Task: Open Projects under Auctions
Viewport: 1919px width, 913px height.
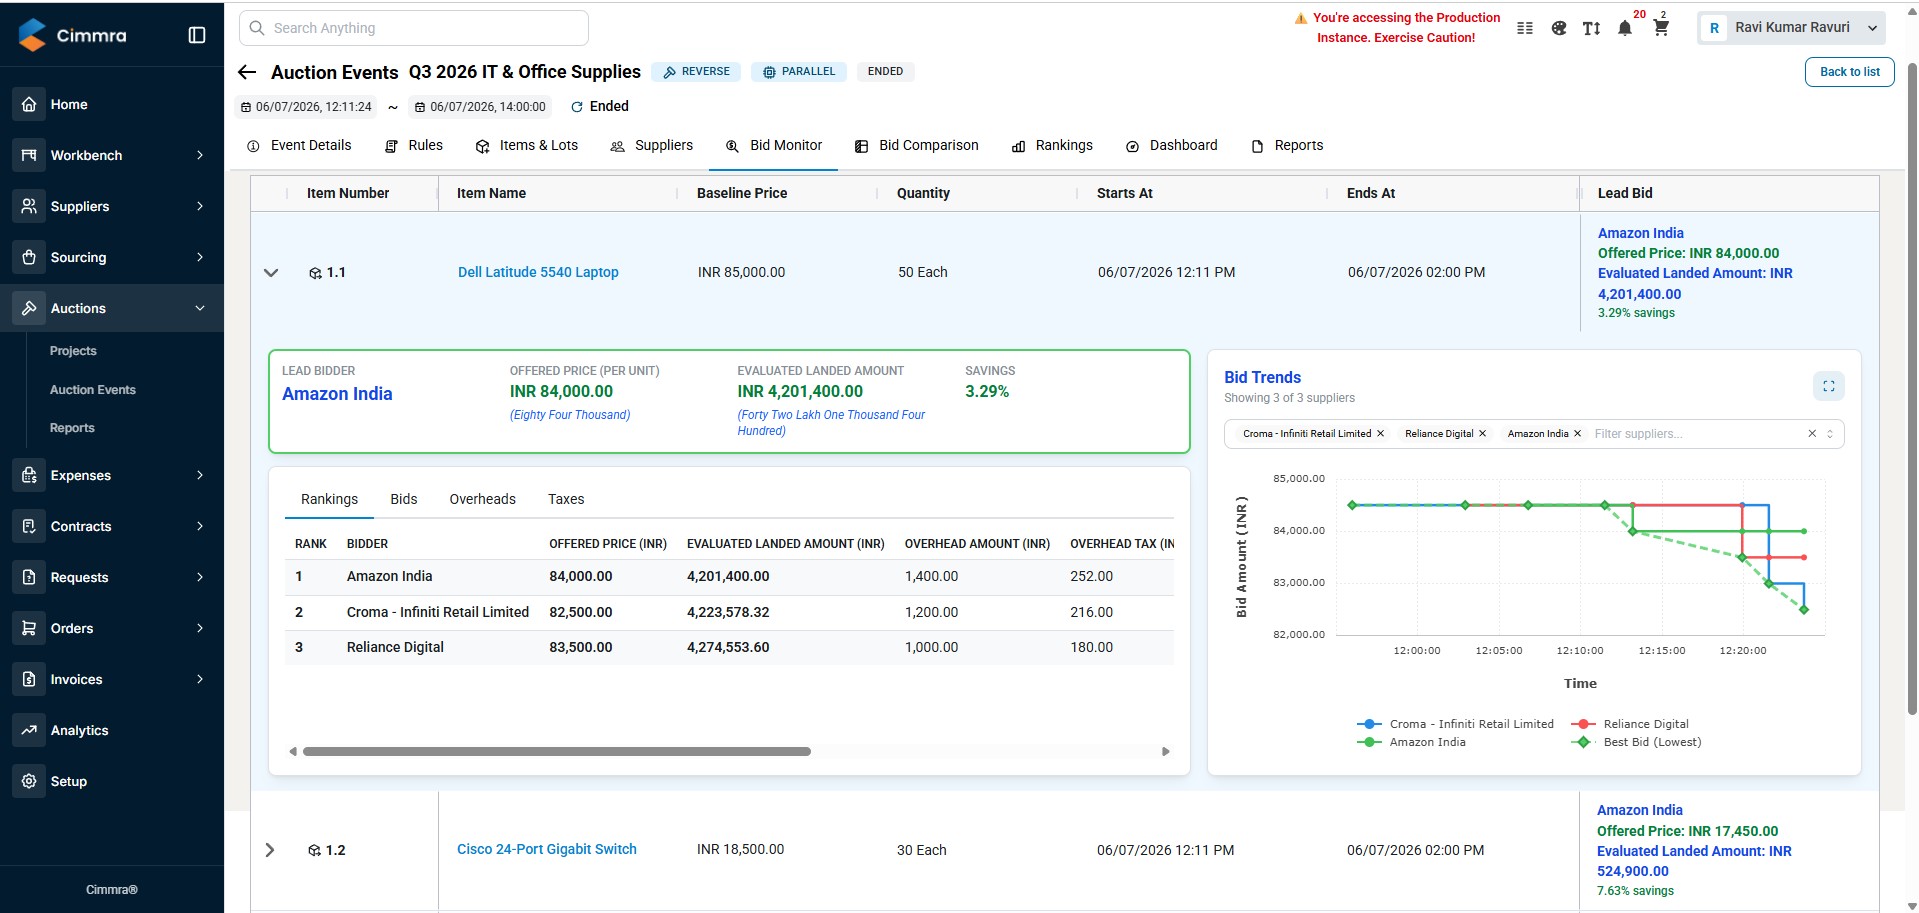Action: click(73, 351)
